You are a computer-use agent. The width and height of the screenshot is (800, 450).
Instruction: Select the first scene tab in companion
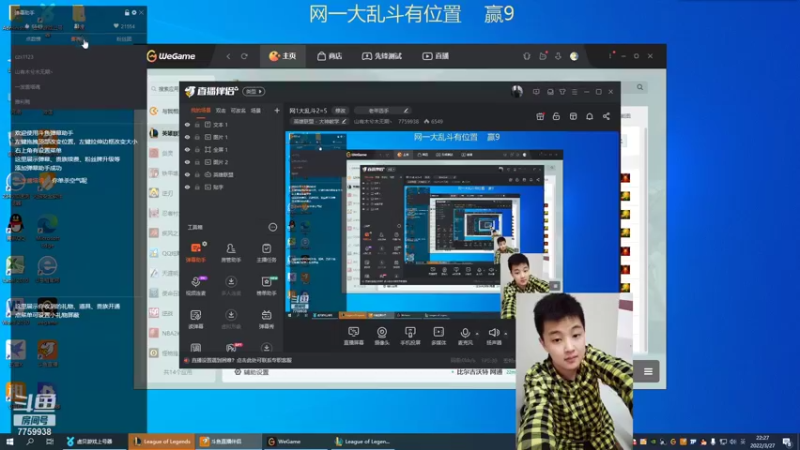tap(201, 110)
